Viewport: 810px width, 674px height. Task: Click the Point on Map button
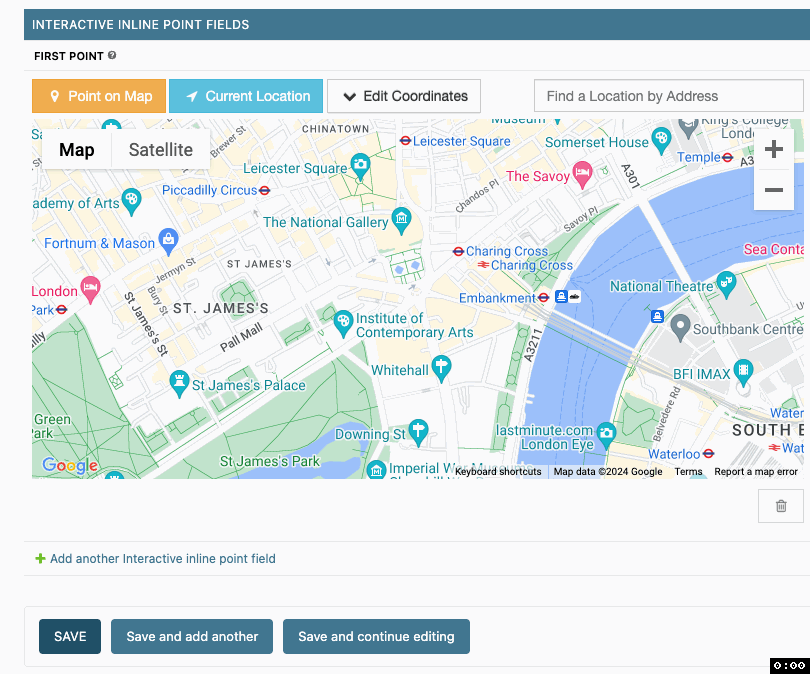tap(99, 96)
